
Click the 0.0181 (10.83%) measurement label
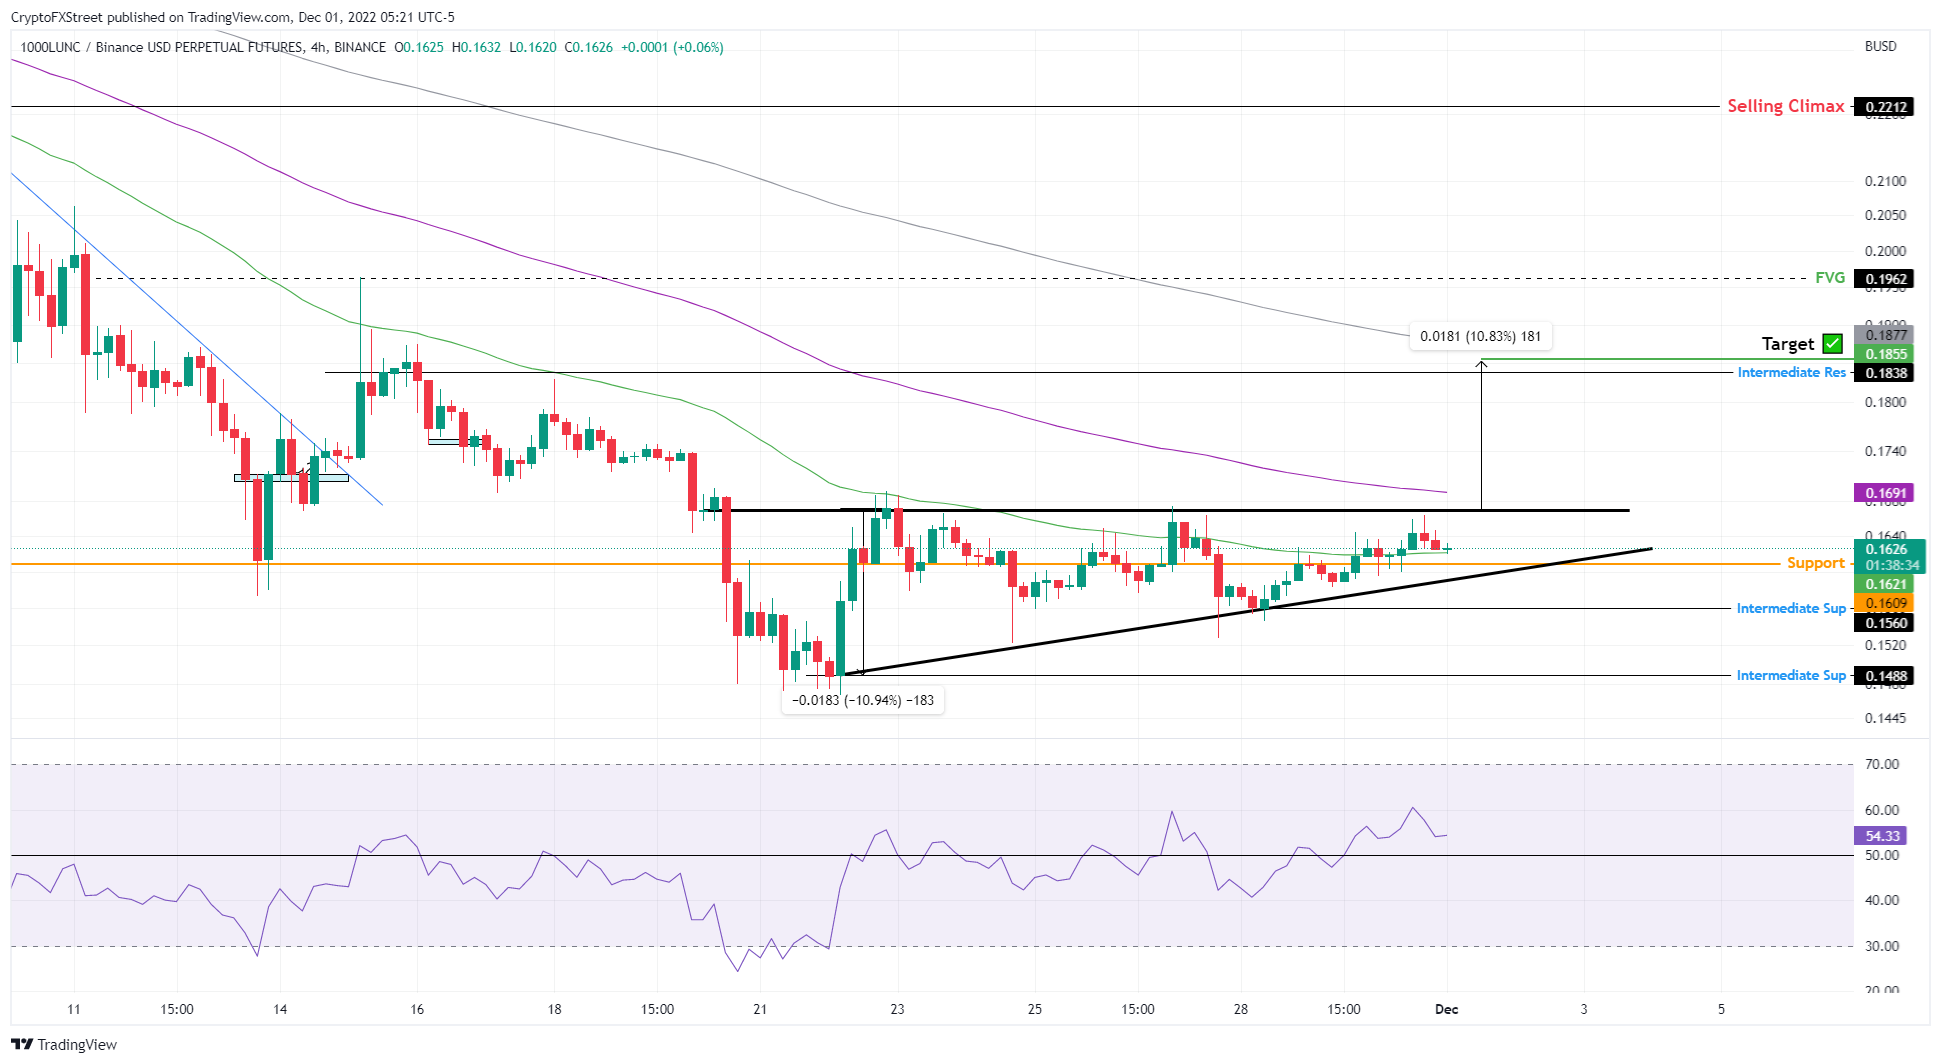click(1480, 336)
